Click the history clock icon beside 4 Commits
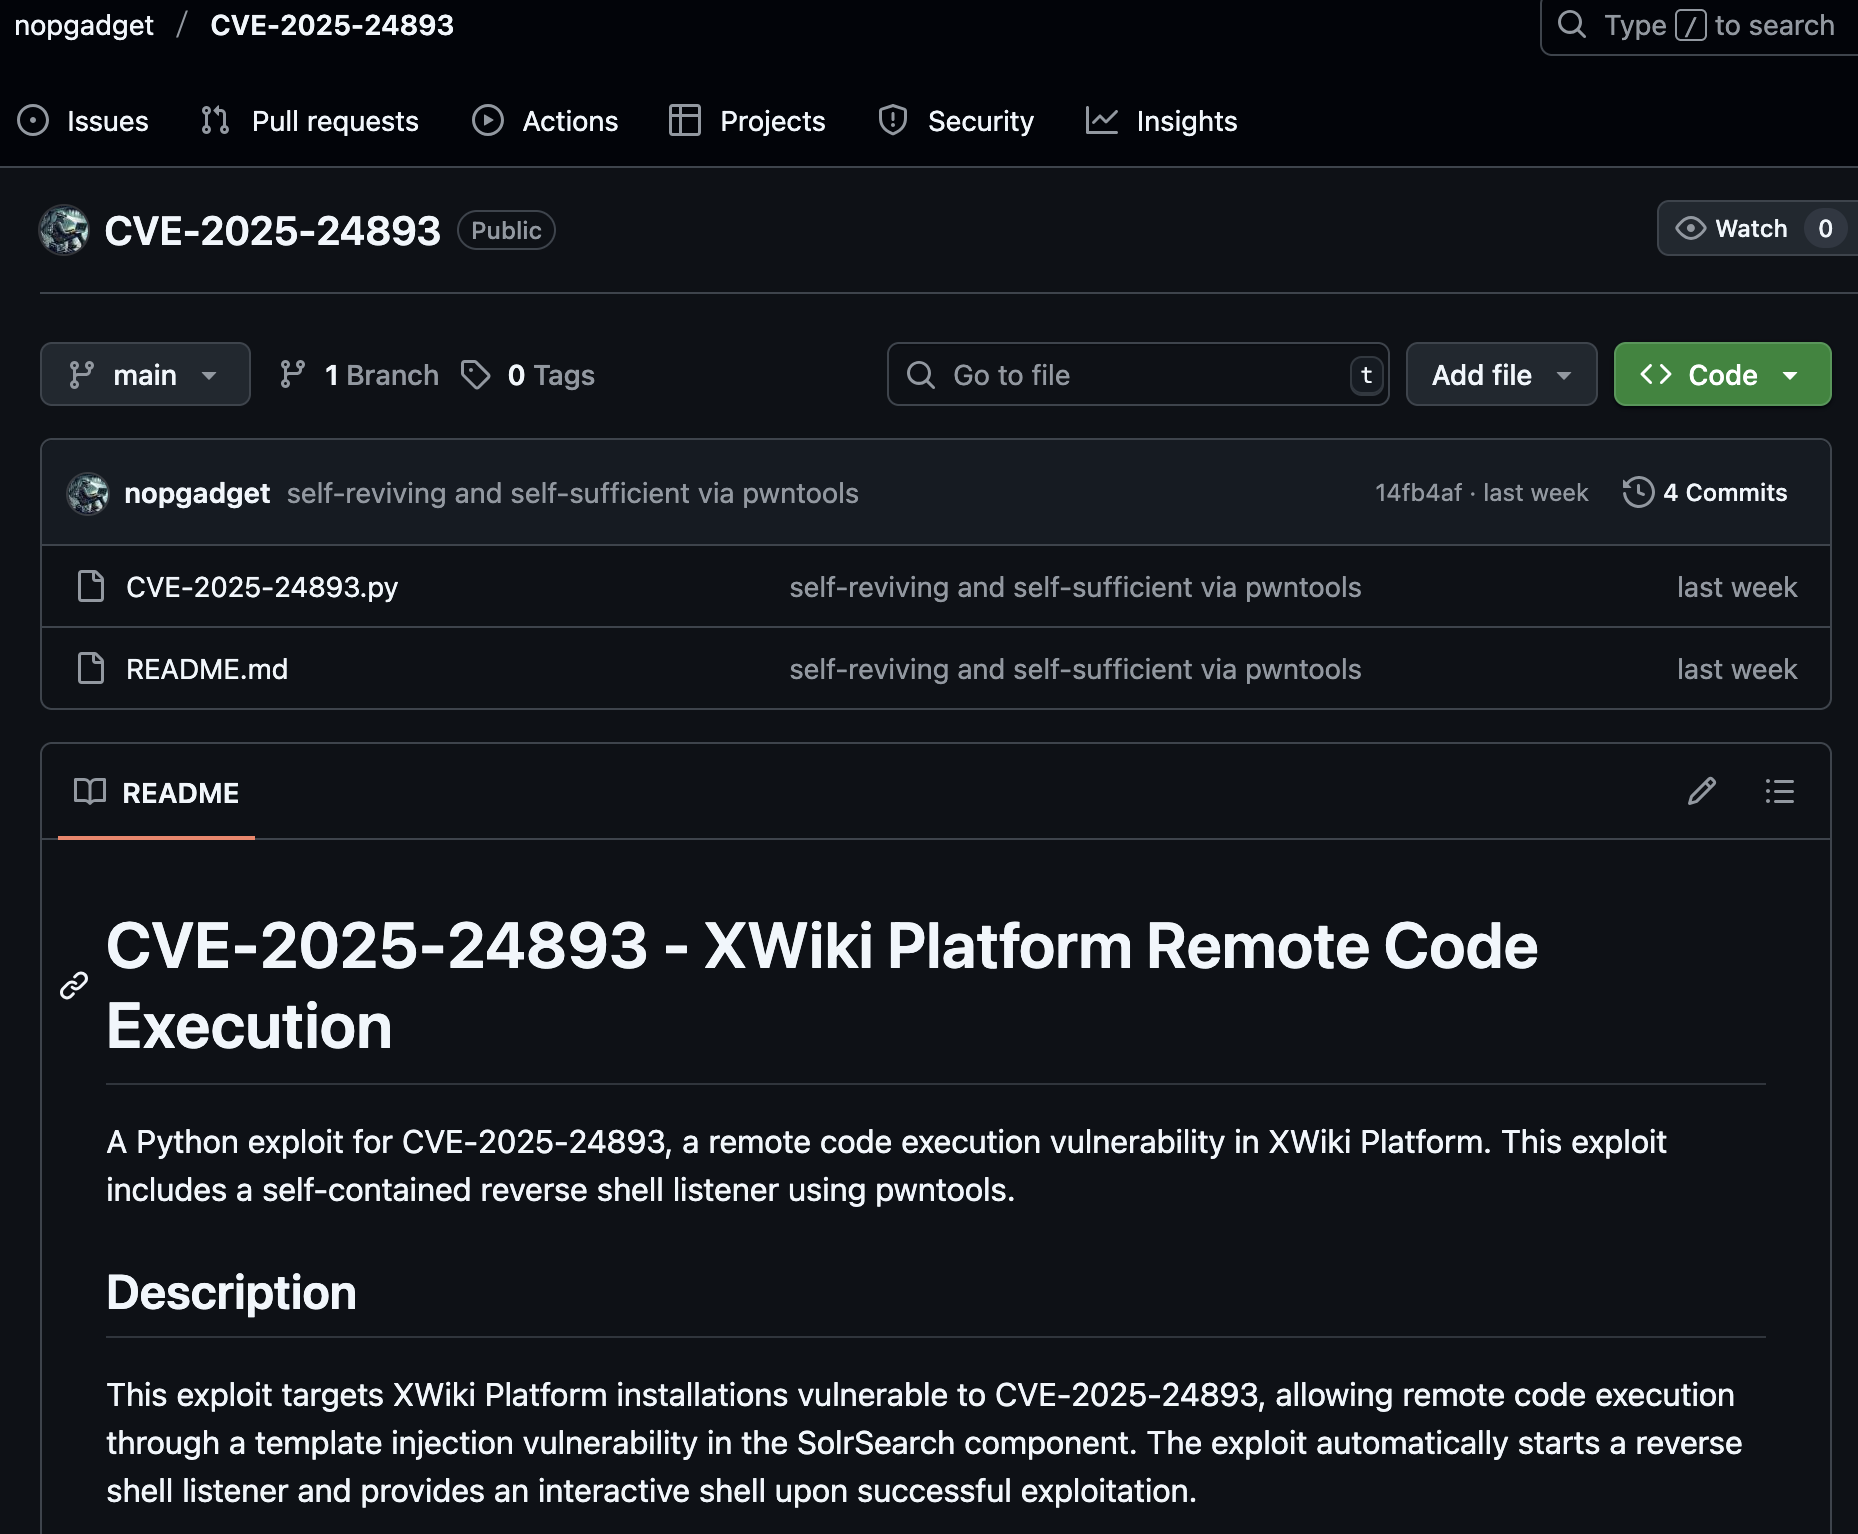Screen dimensions: 1858x1534 click(x=1638, y=492)
